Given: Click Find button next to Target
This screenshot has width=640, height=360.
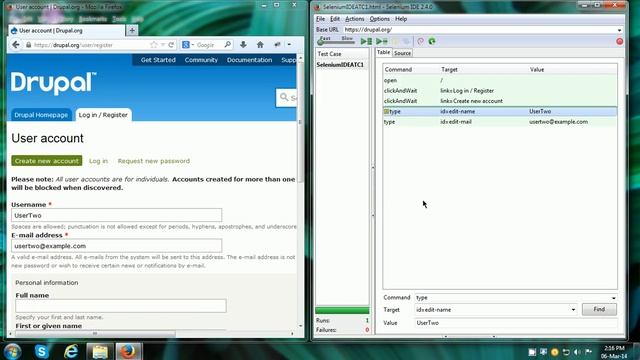Looking at the screenshot, I should [x=599, y=309].
